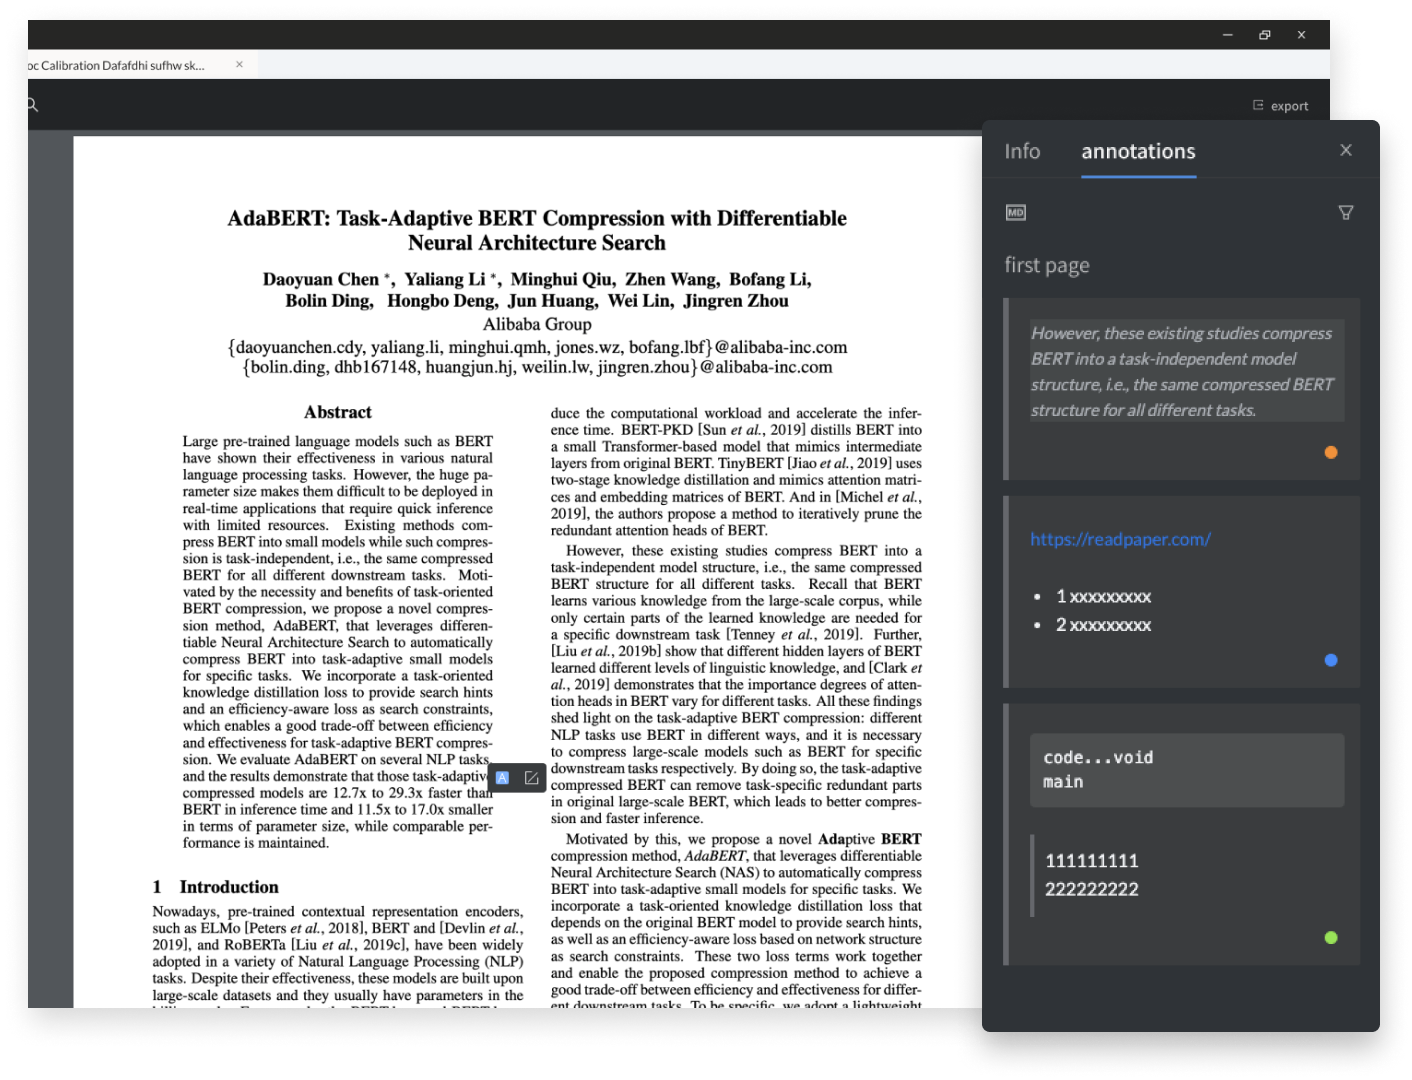Image resolution: width=1412 pixels, height=1080 pixels.
Task: Select the '1 xxxxxxxxx' bullet item
Action: pyautogui.click(x=1103, y=597)
